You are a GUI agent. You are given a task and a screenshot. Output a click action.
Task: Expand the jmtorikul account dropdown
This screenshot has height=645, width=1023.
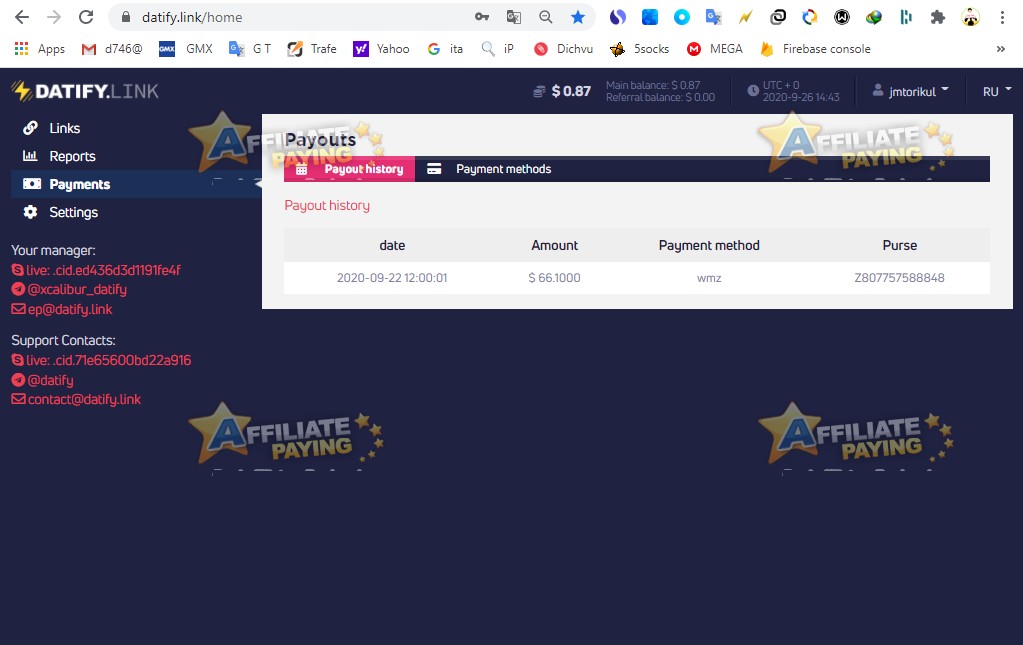910,90
